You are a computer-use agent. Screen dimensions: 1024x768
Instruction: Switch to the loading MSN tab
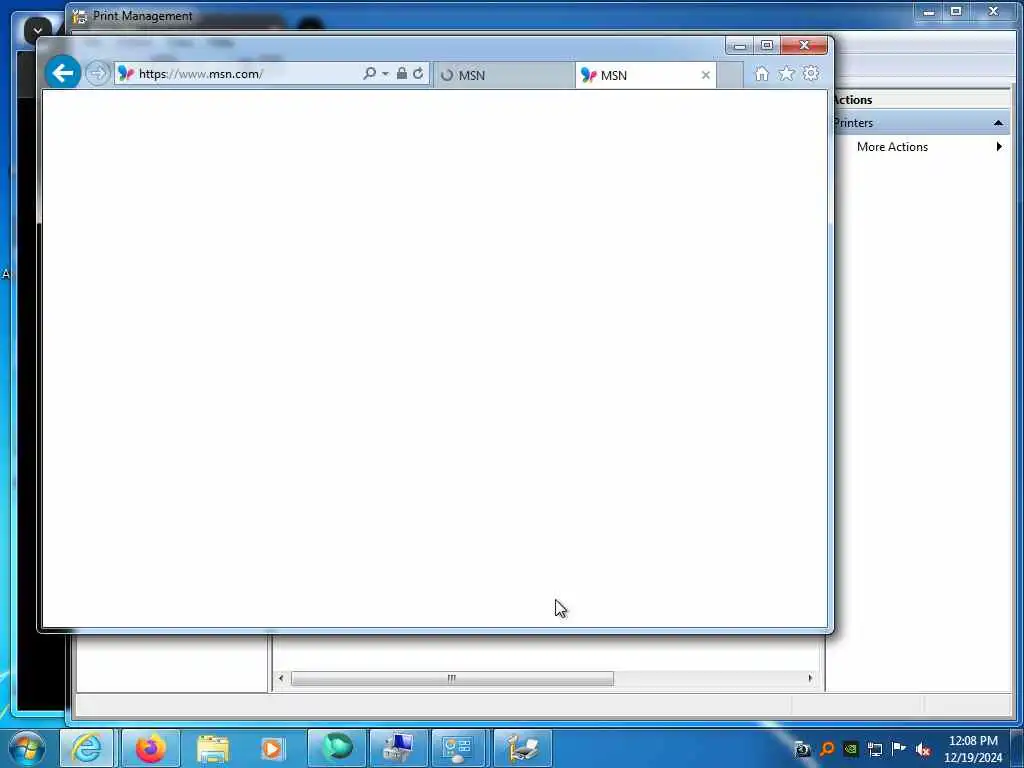pyautogui.click(x=504, y=75)
